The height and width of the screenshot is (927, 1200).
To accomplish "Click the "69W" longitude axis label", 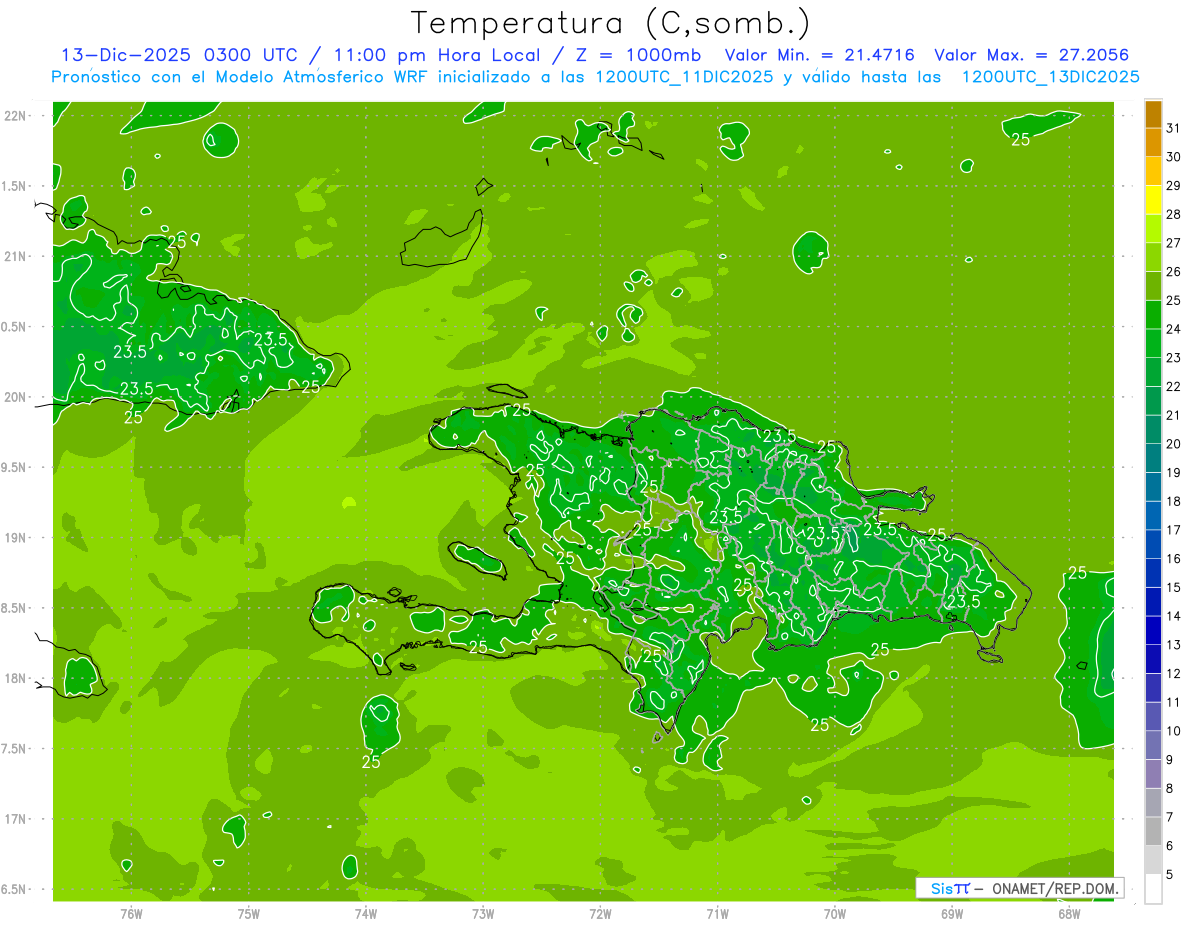I will coord(951,913).
